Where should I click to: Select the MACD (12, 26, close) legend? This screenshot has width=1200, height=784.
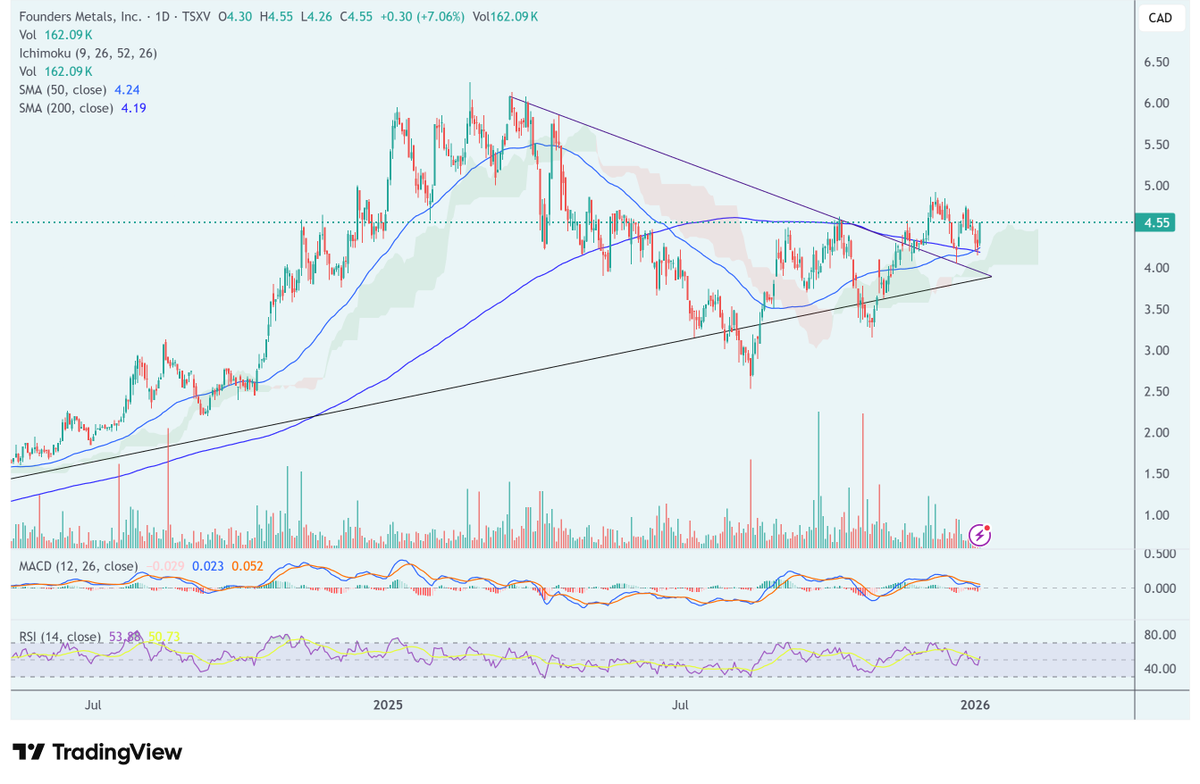(79, 566)
